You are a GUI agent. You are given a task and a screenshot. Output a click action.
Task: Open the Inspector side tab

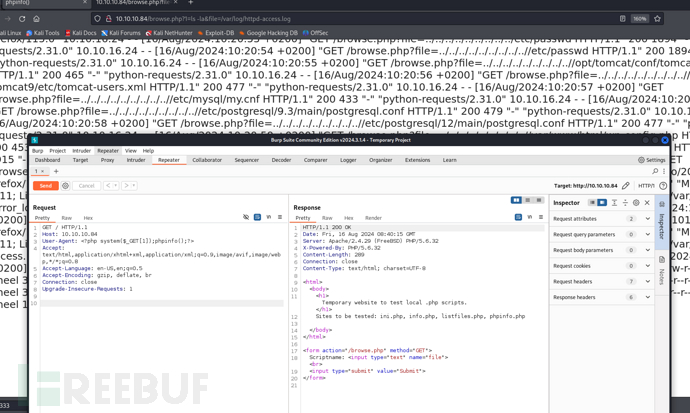(661, 222)
